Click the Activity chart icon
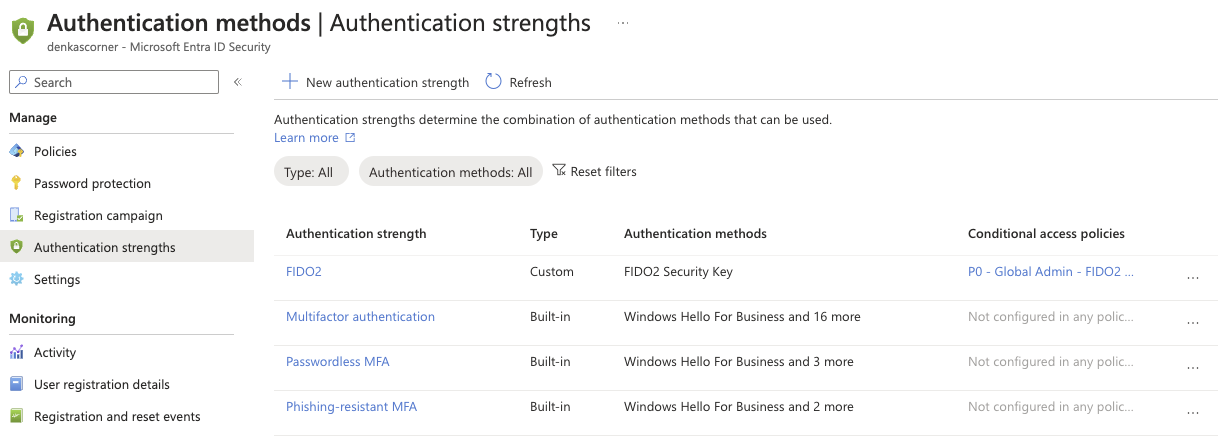Viewport: 1218px width, 438px height. click(x=16, y=352)
